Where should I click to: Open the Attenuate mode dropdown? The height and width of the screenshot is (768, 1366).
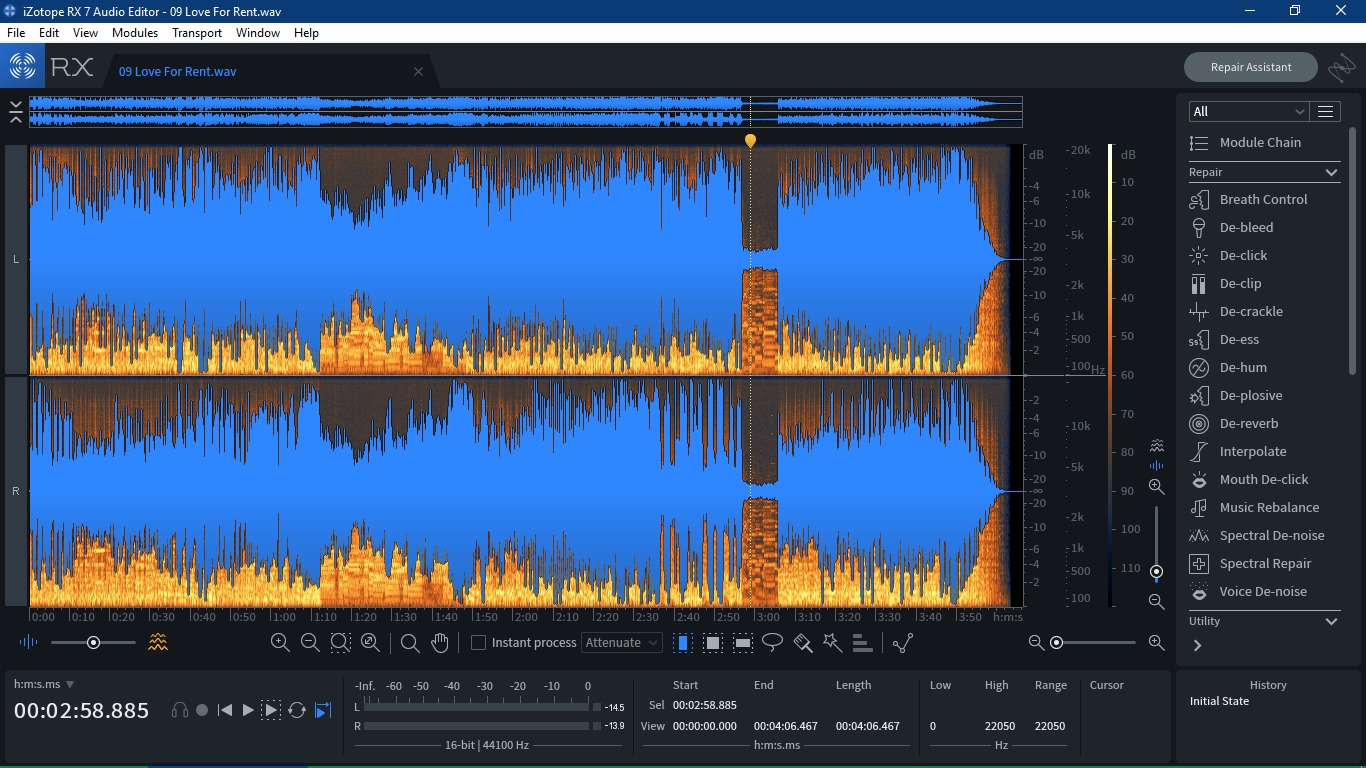click(x=622, y=643)
